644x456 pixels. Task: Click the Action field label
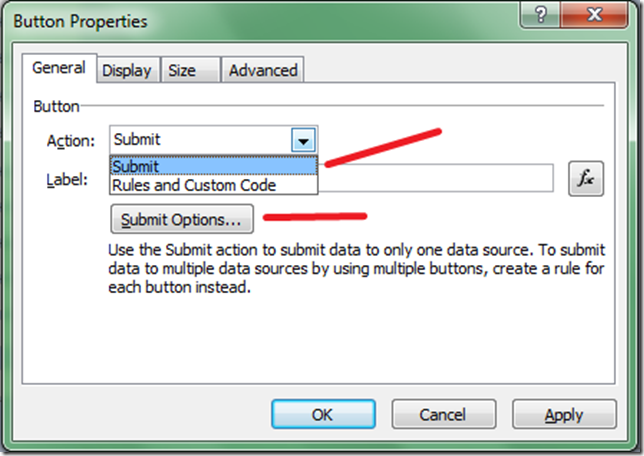[70, 140]
